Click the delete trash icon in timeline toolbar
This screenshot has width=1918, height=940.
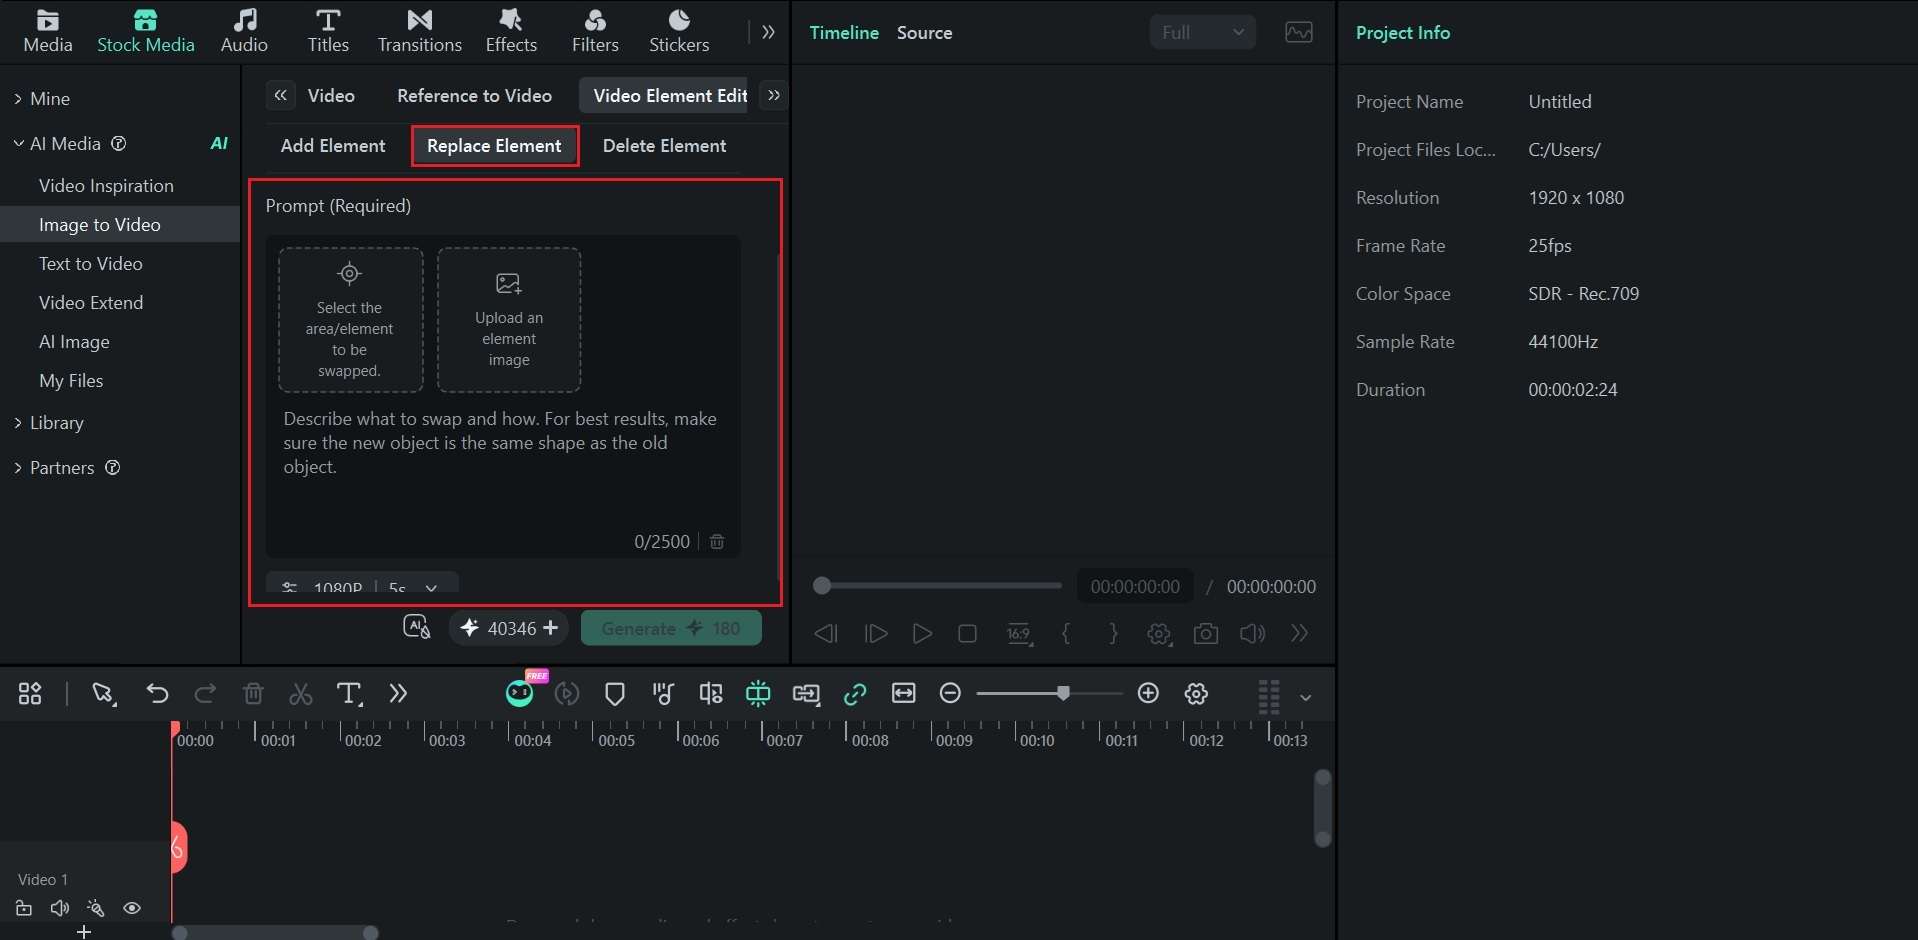pos(253,693)
